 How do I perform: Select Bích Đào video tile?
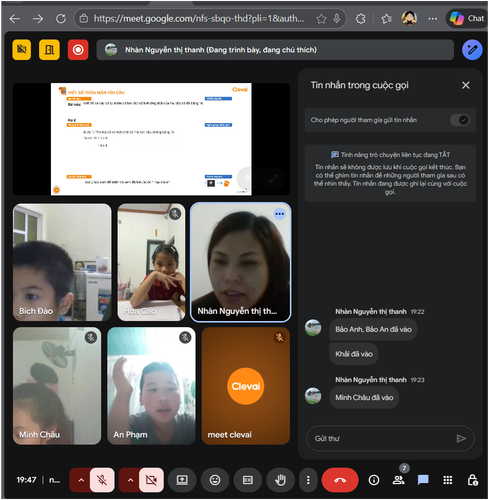point(62,263)
